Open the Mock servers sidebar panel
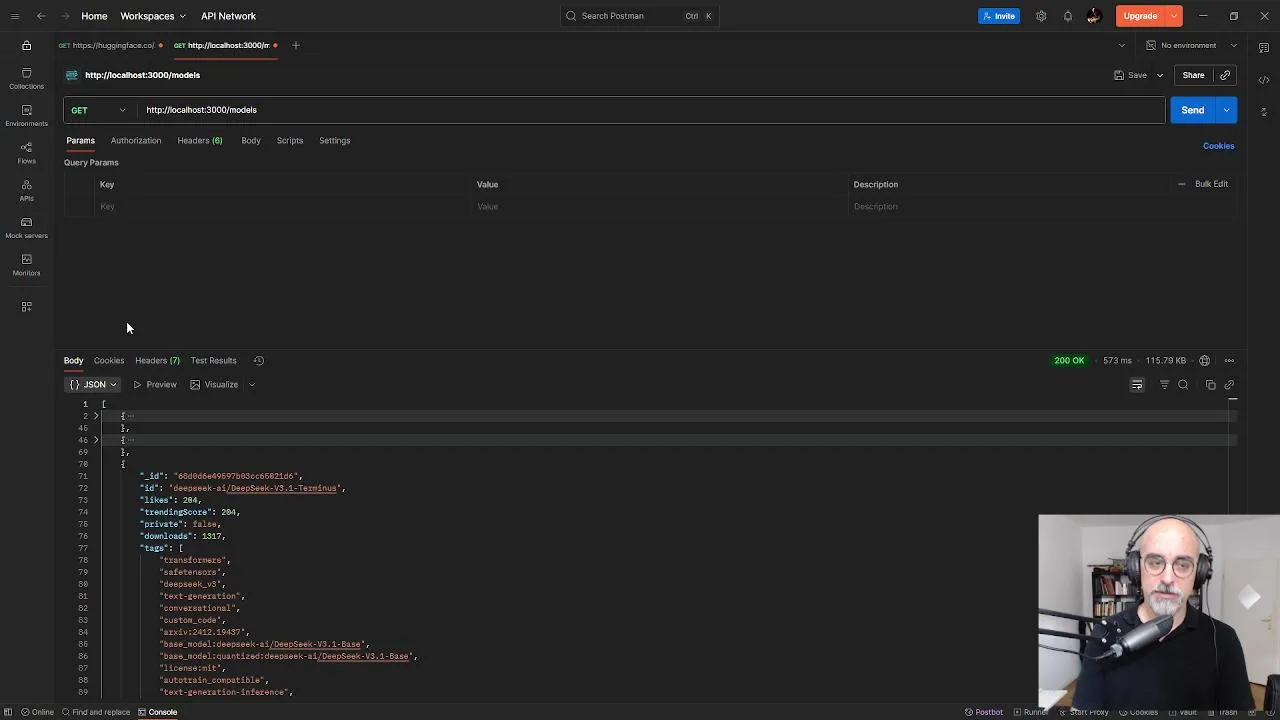This screenshot has height=720, width=1280. pos(26,228)
